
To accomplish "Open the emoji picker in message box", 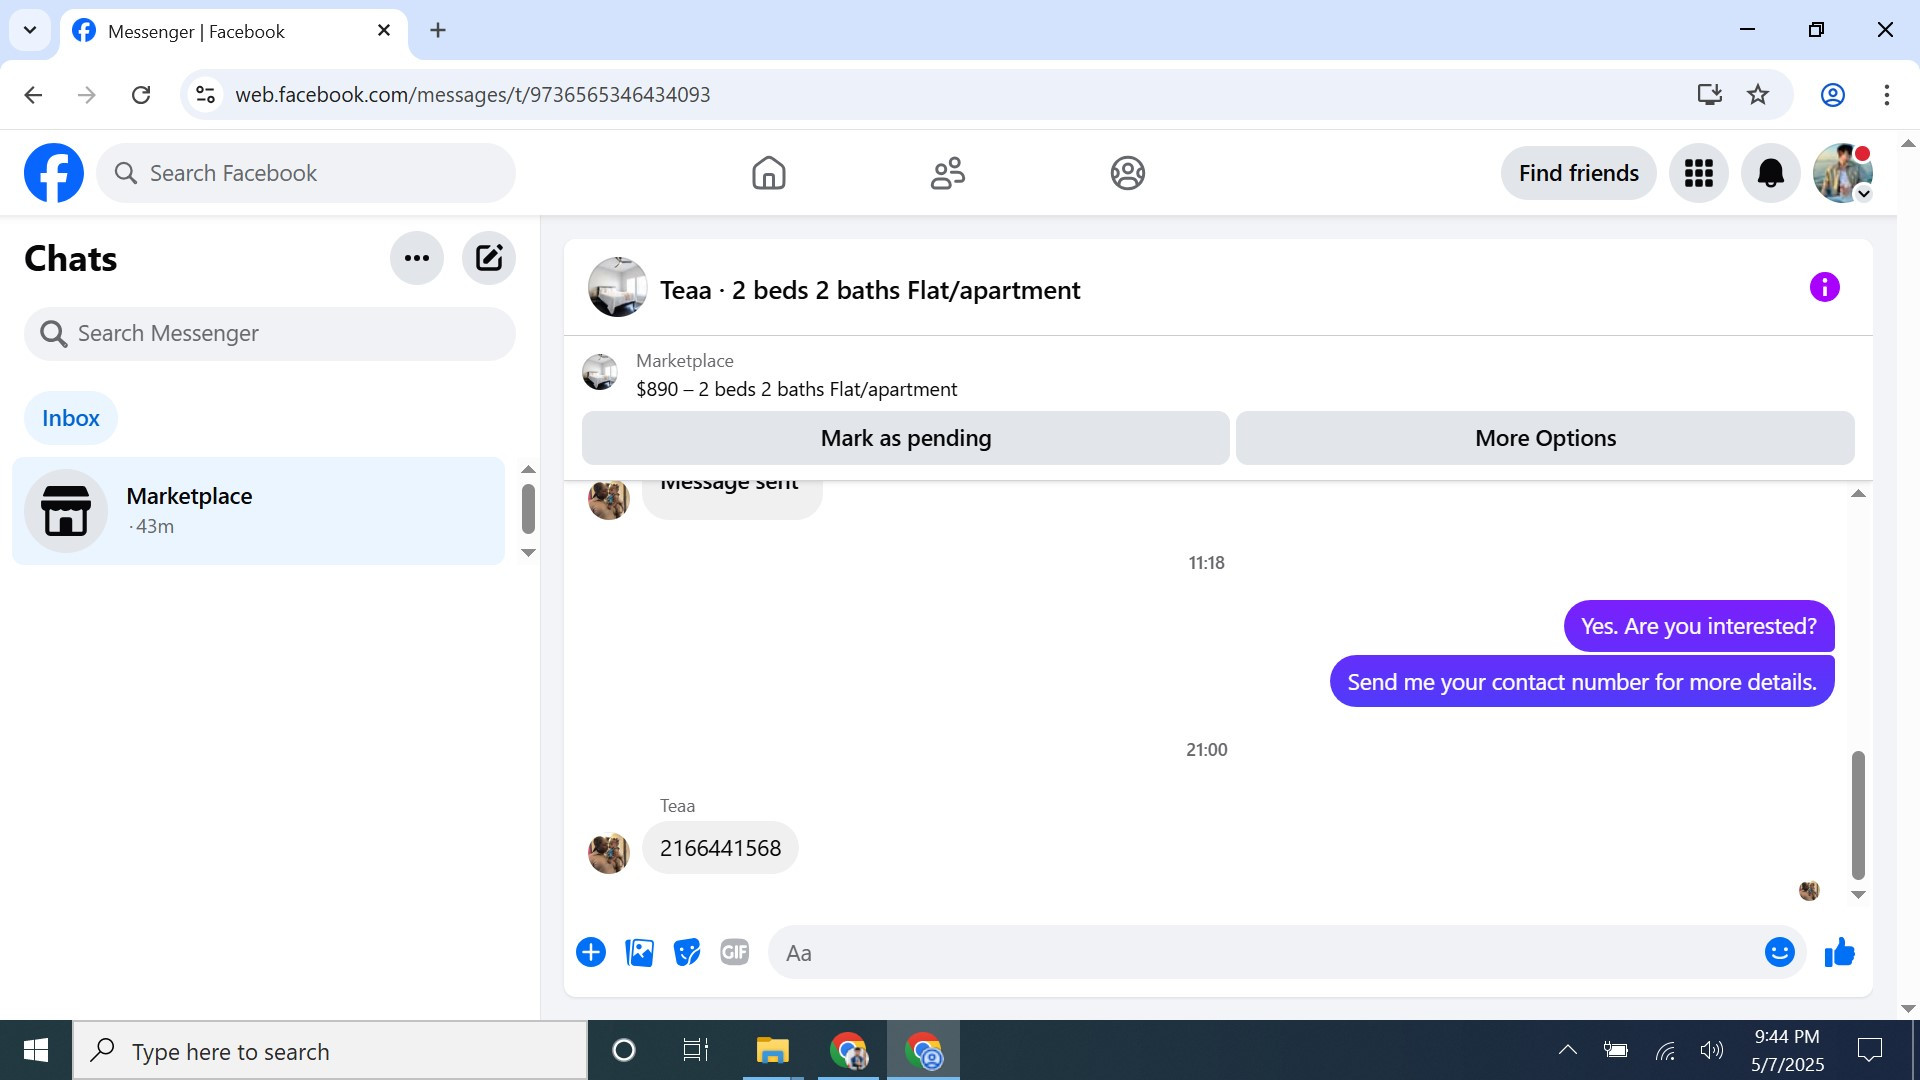I will [x=1779, y=953].
